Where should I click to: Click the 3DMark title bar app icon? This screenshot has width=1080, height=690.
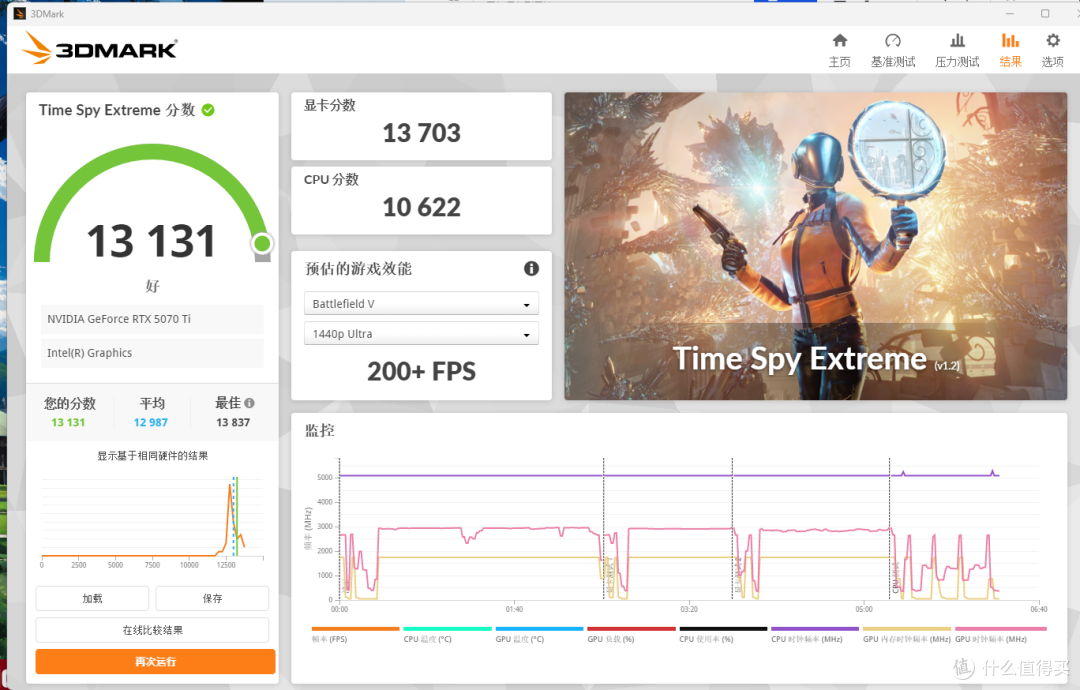[19, 13]
